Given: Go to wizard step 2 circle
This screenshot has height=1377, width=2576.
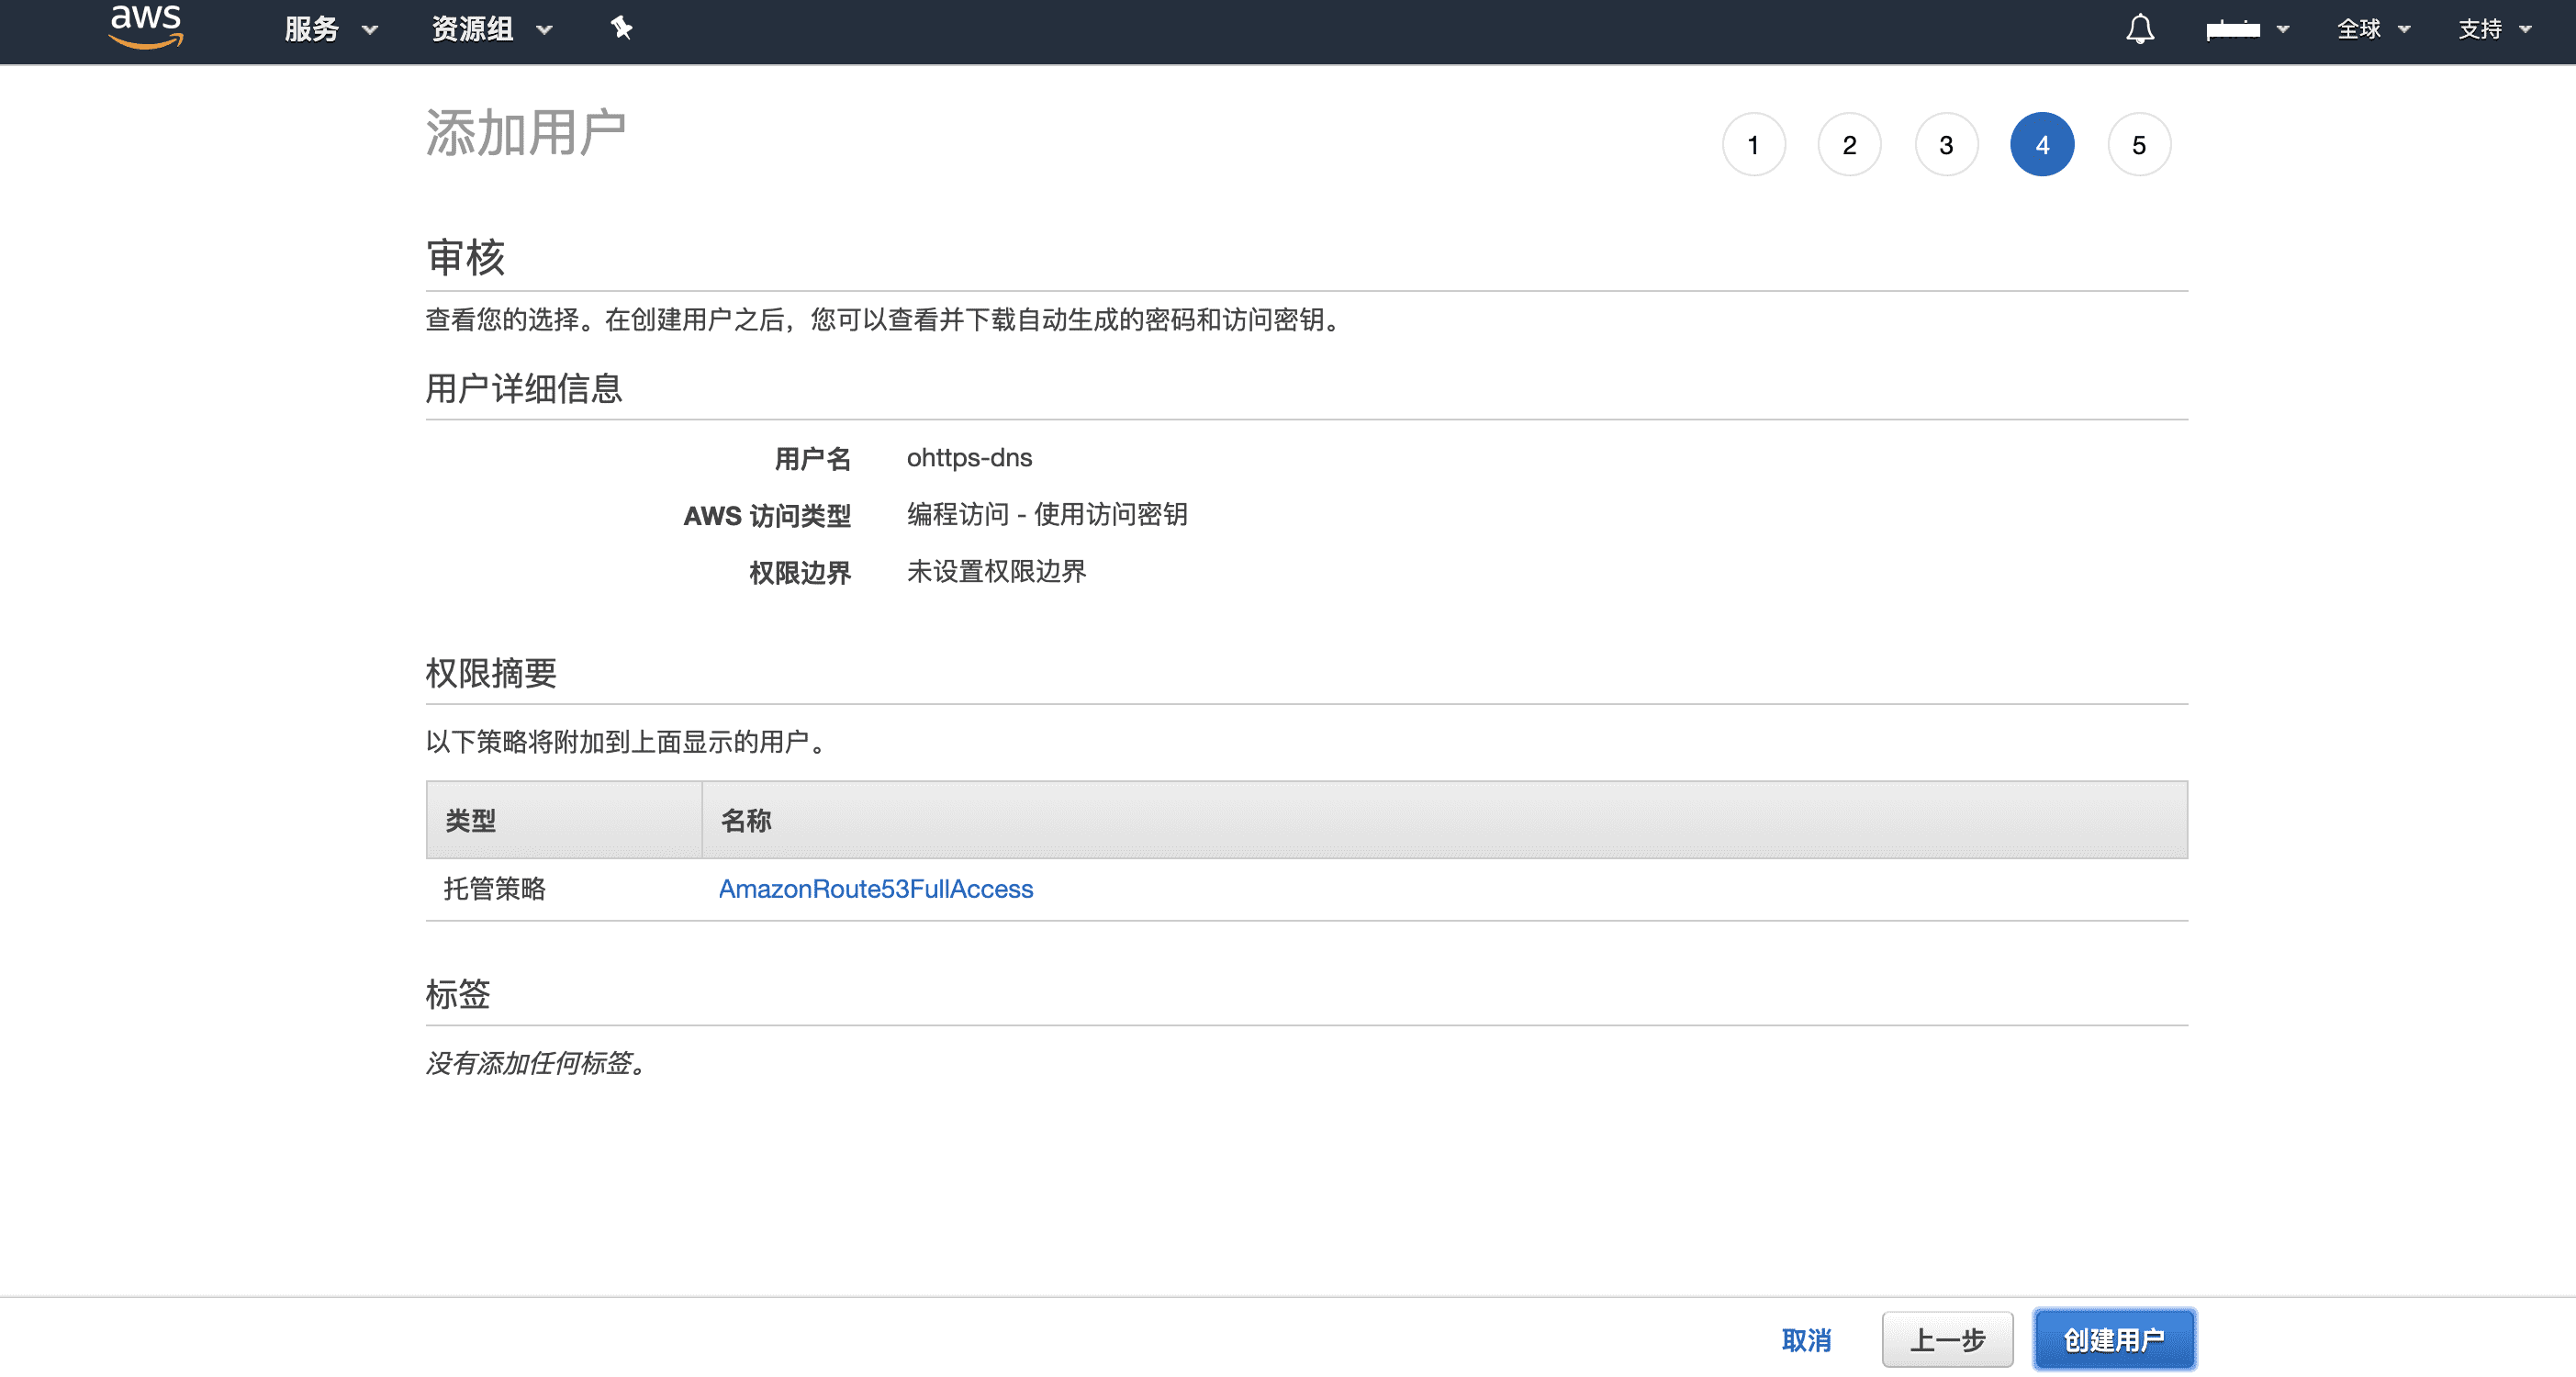Looking at the screenshot, I should pyautogui.click(x=1849, y=145).
